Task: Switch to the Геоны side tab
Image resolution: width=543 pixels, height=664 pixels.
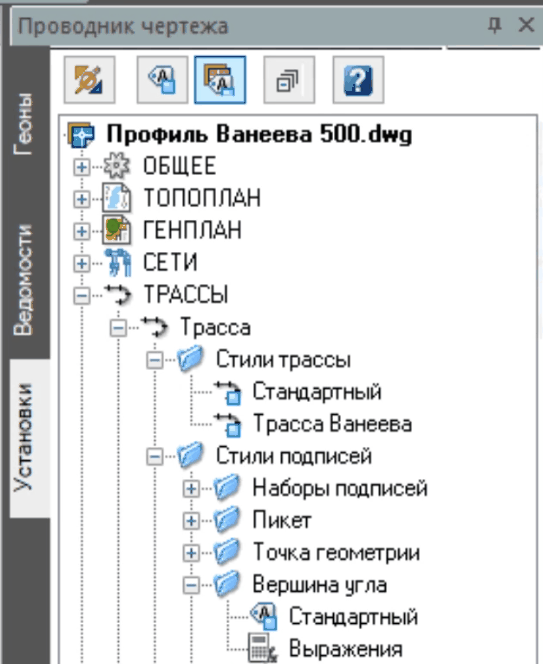Action: [23, 124]
